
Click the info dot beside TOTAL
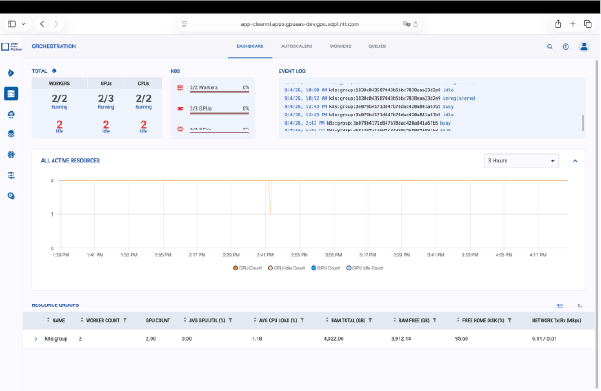pos(54,71)
